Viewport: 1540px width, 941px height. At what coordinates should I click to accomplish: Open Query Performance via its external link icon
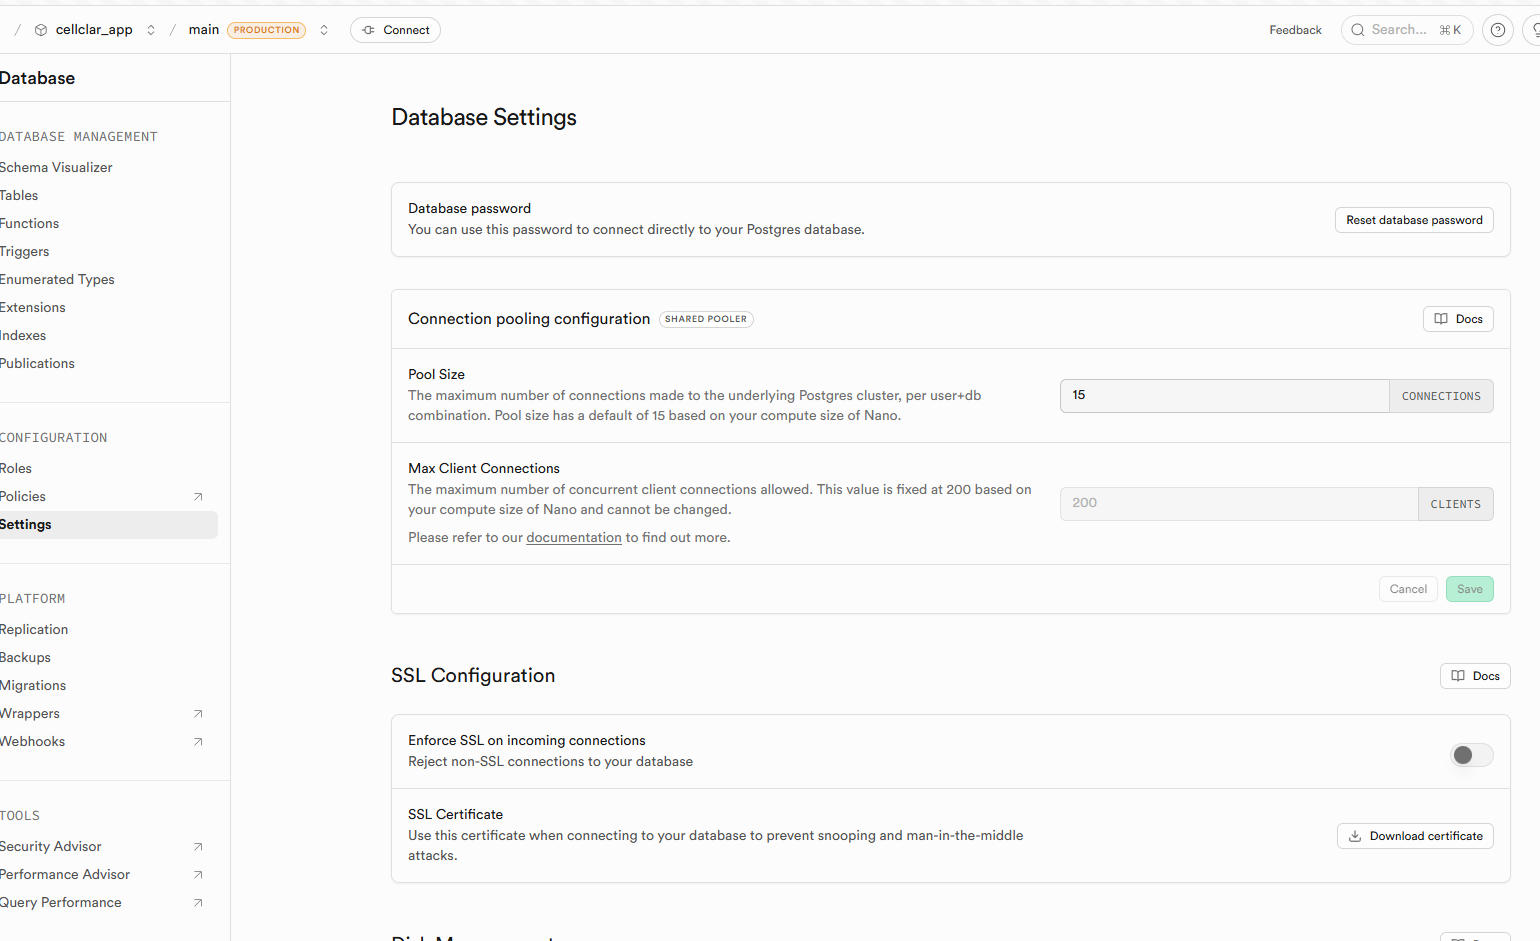[197, 902]
